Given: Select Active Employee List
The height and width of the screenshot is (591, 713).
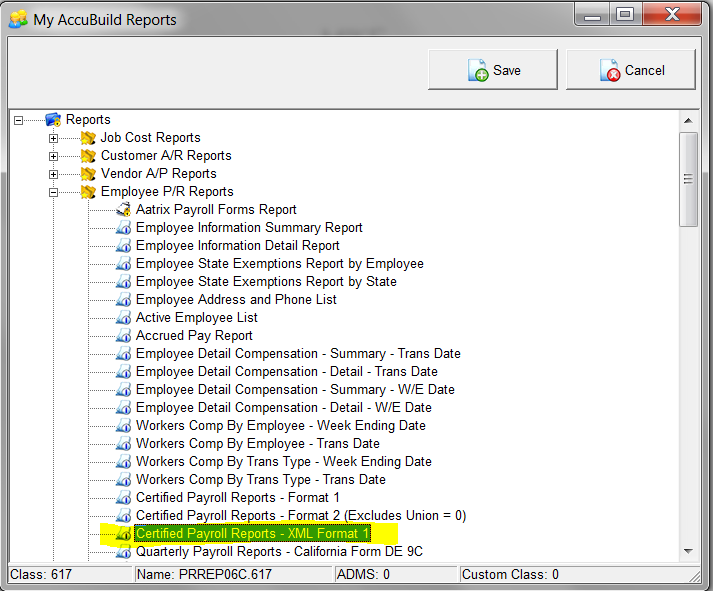Looking at the screenshot, I should click(196, 318).
